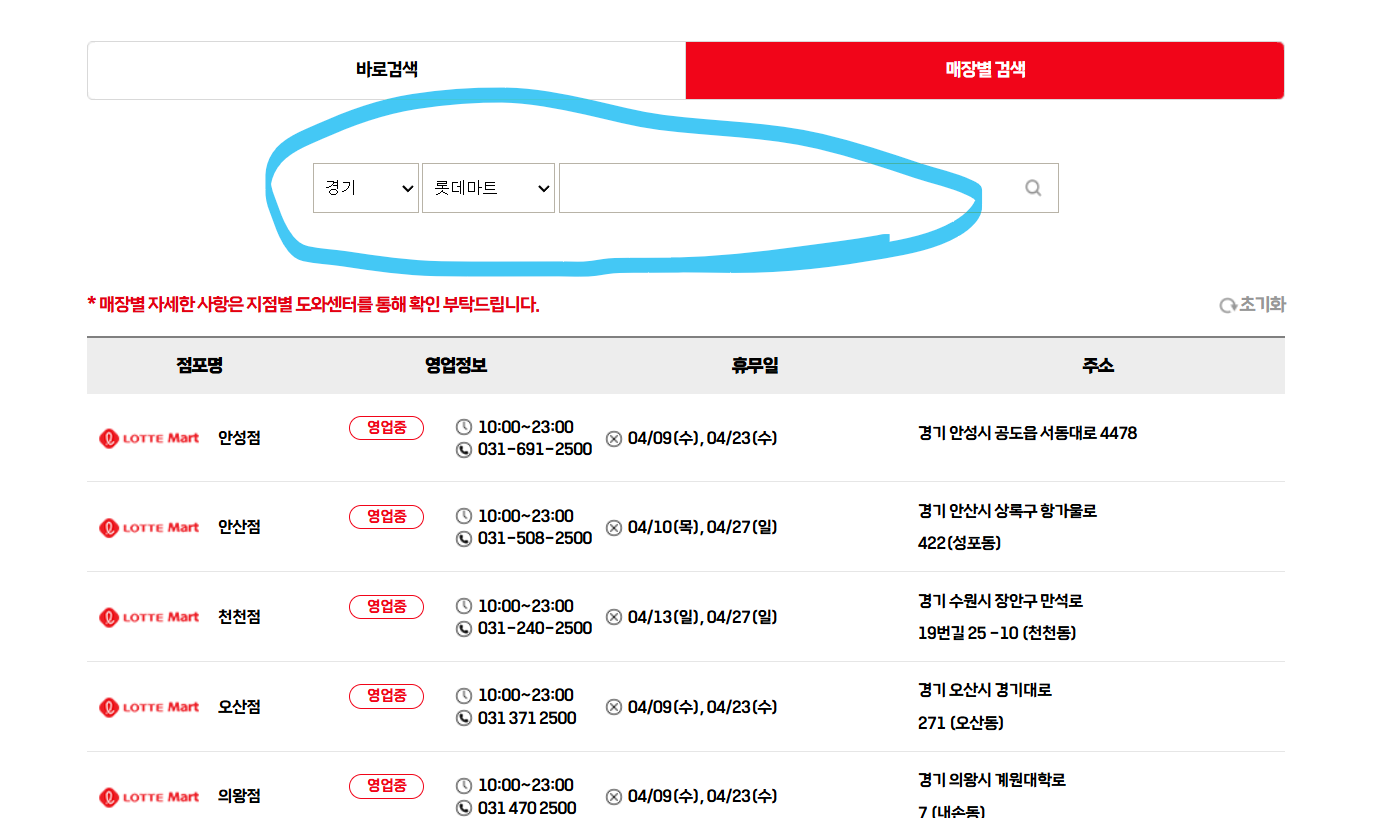Click the closed-day icon in 안산점 row

pos(614,528)
